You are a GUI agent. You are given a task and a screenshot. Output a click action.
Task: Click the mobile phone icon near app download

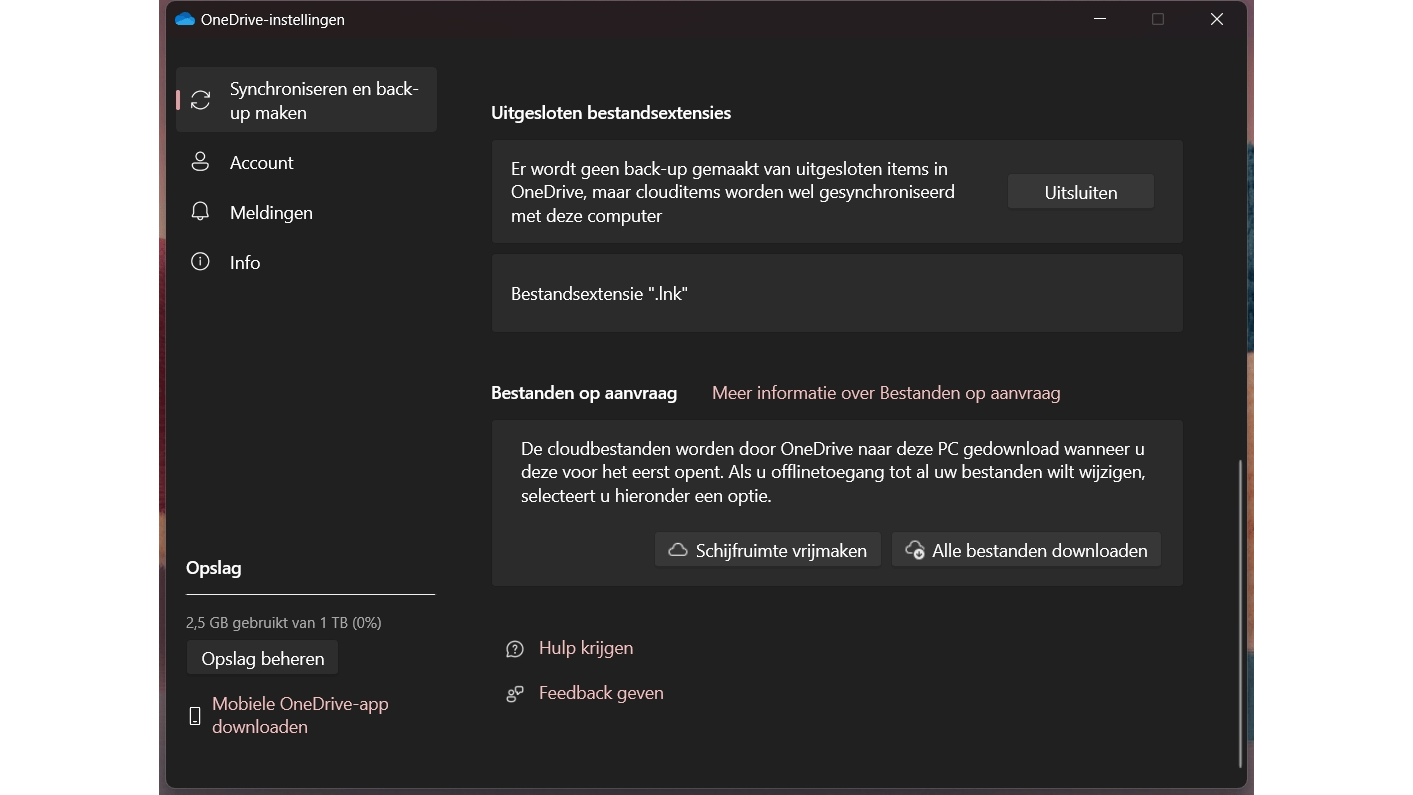(x=195, y=716)
